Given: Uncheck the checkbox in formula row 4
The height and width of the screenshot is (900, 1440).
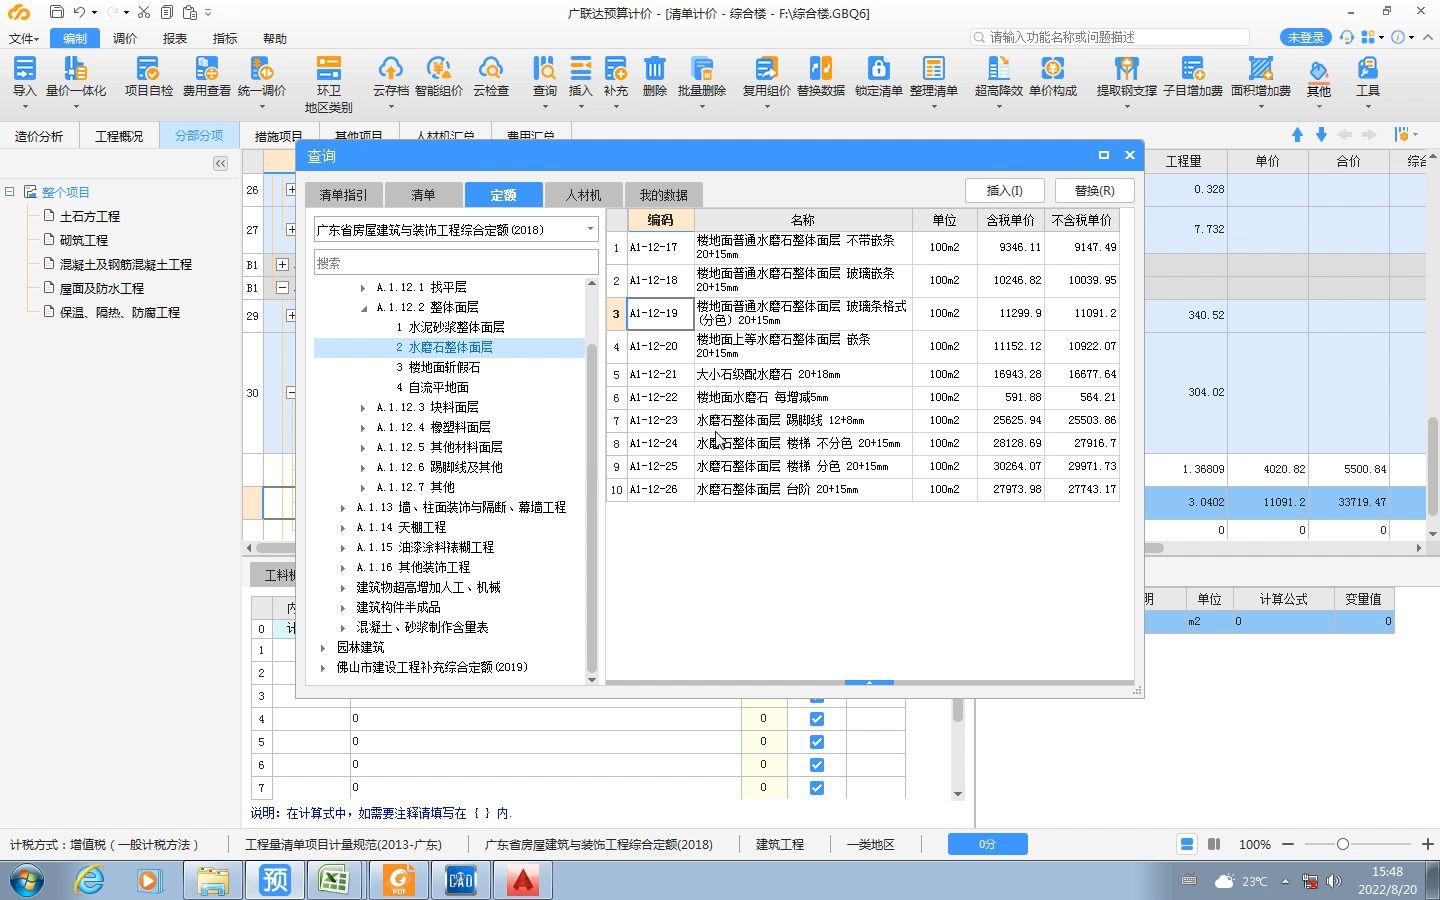Looking at the screenshot, I should point(816,718).
